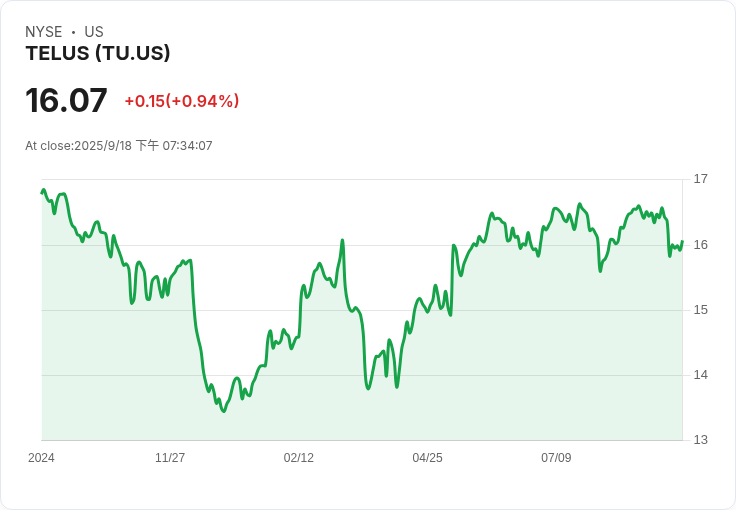Image resolution: width=736 pixels, height=510 pixels.
Task: Click the NYSE exchange label
Action: [x=44, y=32]
